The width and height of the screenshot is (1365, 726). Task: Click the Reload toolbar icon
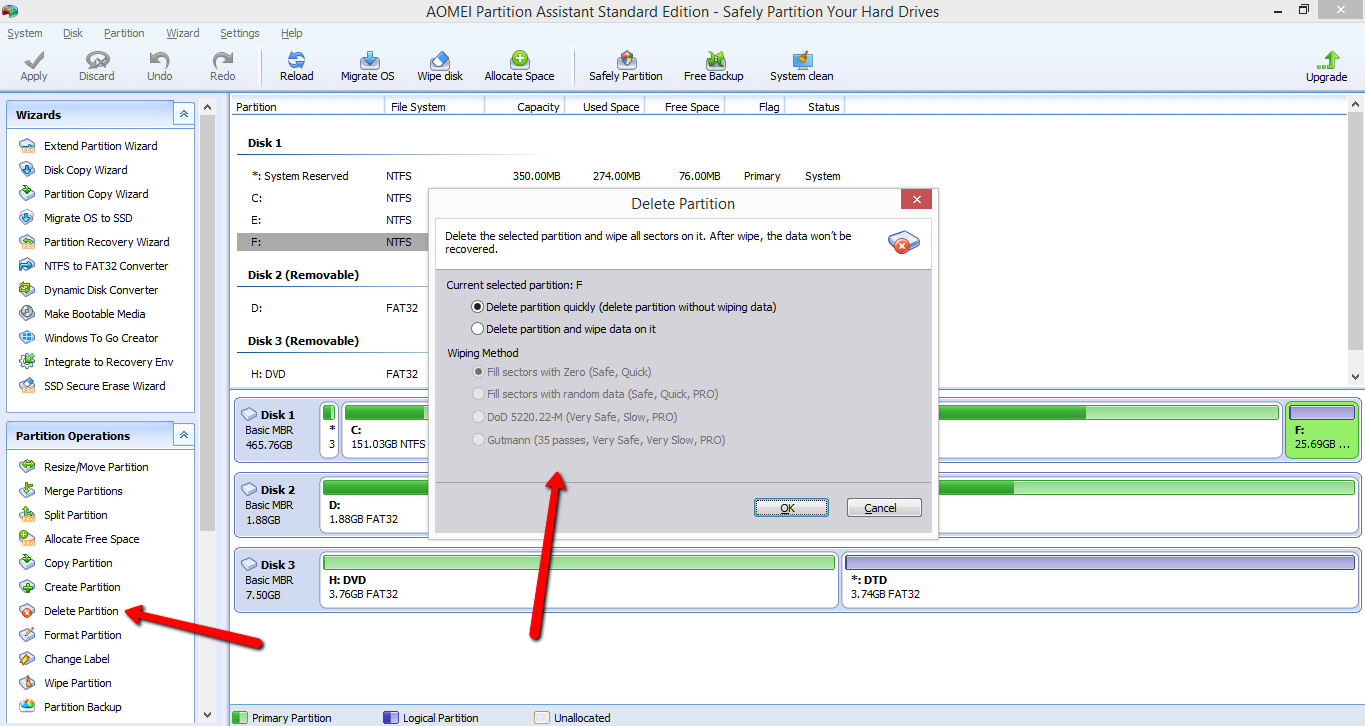click(297, 66)
